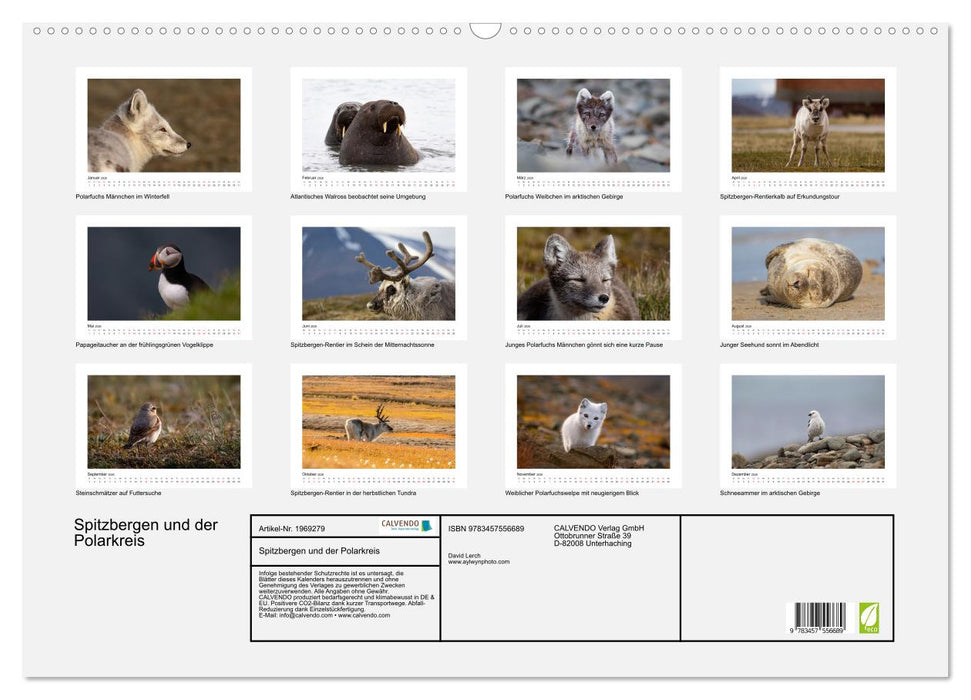Click the Junger Seehund seal photo

(x=808, y=273)
